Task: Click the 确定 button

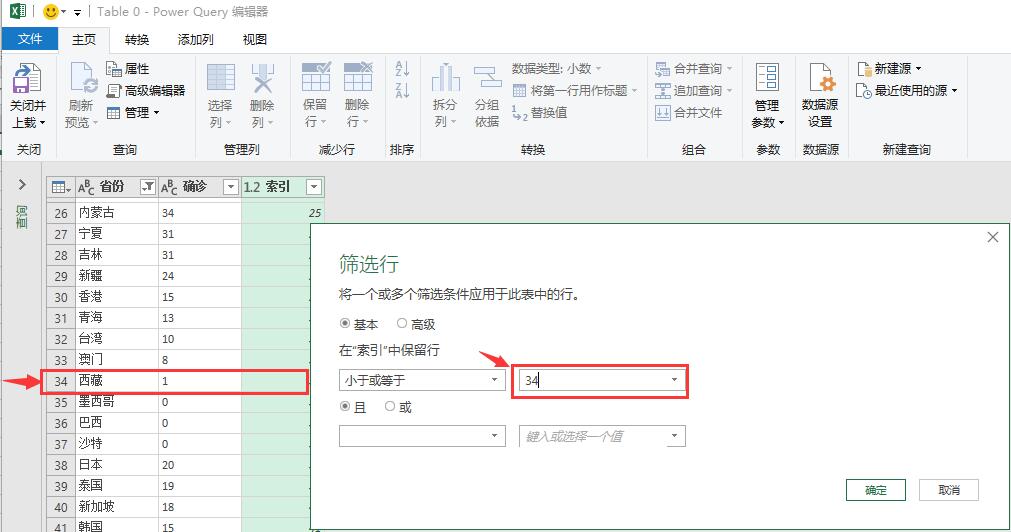Action: pos(875,490)
